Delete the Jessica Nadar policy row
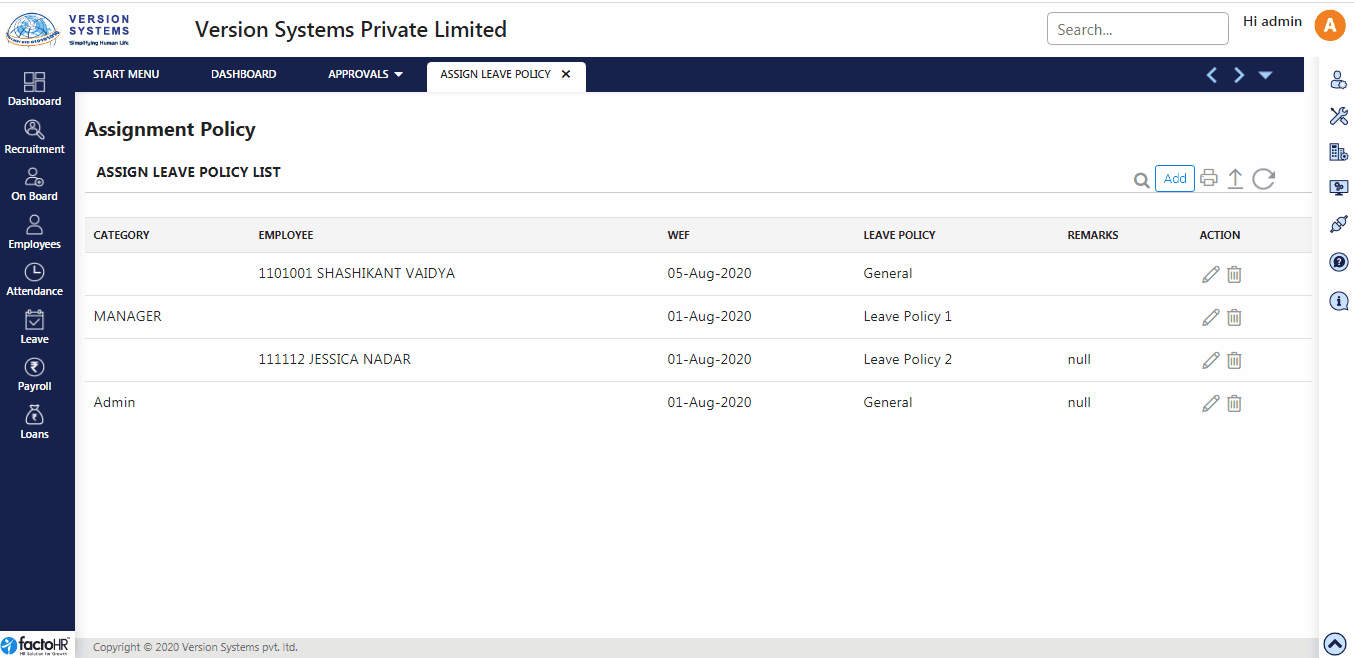 click(x=1234, y=360)
